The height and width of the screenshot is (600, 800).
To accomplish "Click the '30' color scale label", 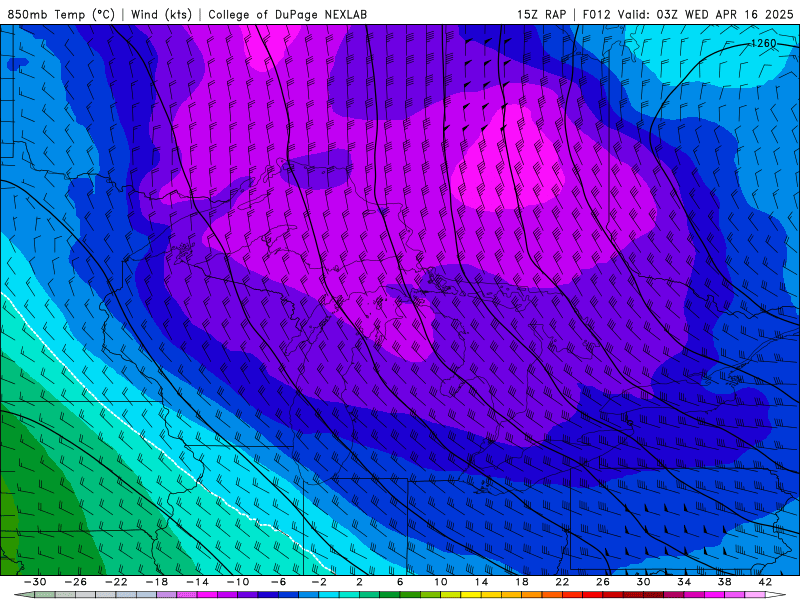I will point(643,582).
